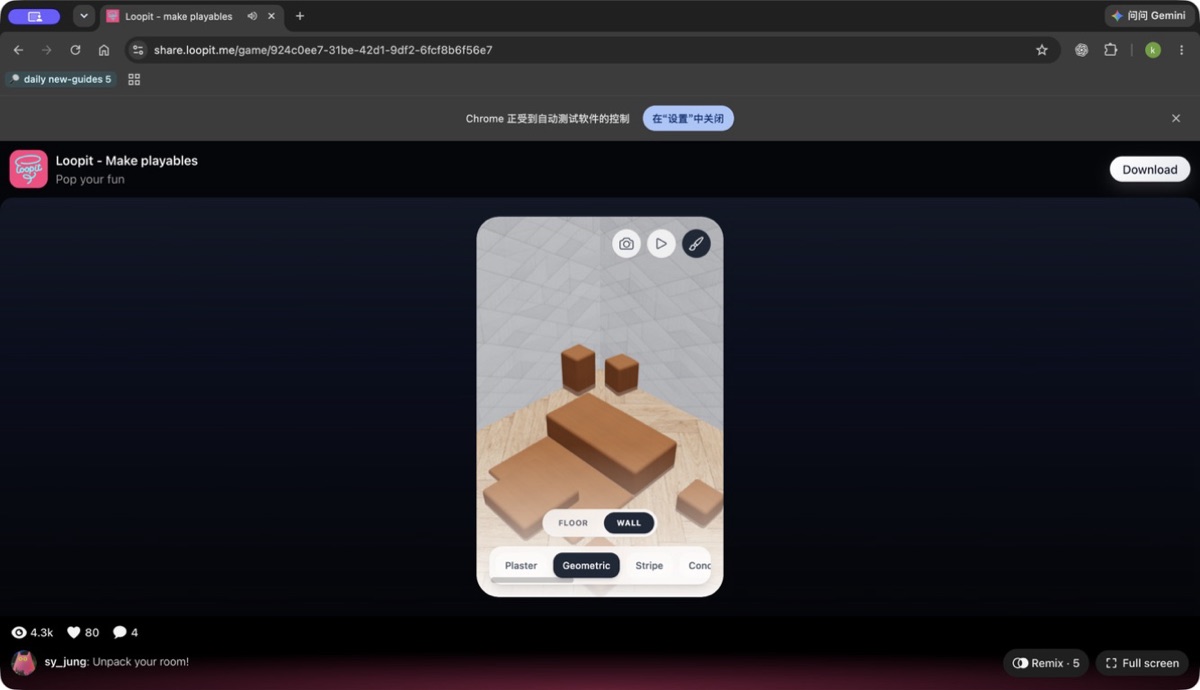Image resolution: width=1200 pixels, height=690 pixels.
Task: Open comments via the speech bubble icon
Action: click(x=120, y=633)
